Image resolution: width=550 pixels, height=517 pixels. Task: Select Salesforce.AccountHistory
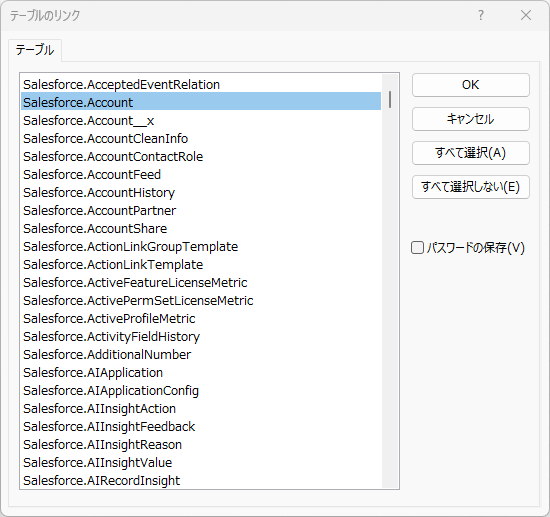tap(201, 193)
